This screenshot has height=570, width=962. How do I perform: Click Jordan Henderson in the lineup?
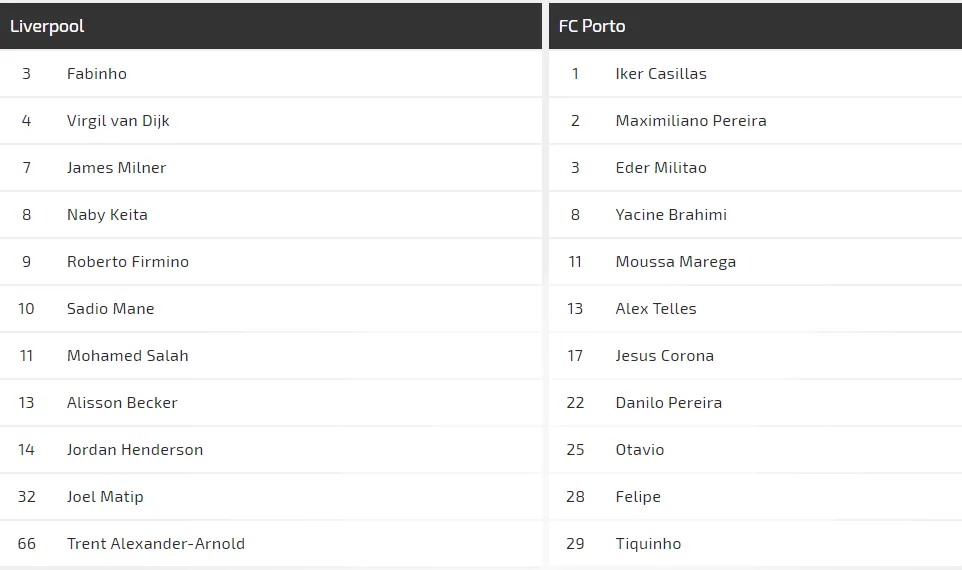pos(135,450)
